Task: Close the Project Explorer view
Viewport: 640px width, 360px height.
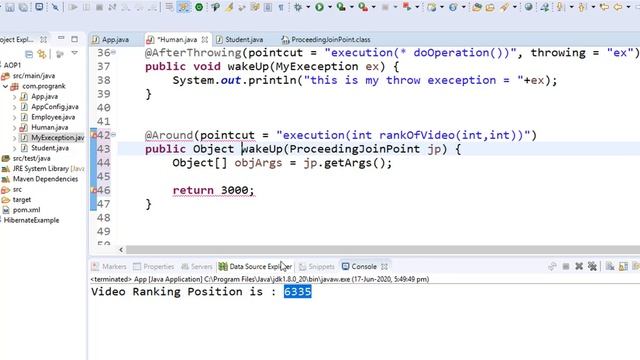Action: (x=43, y=40)
